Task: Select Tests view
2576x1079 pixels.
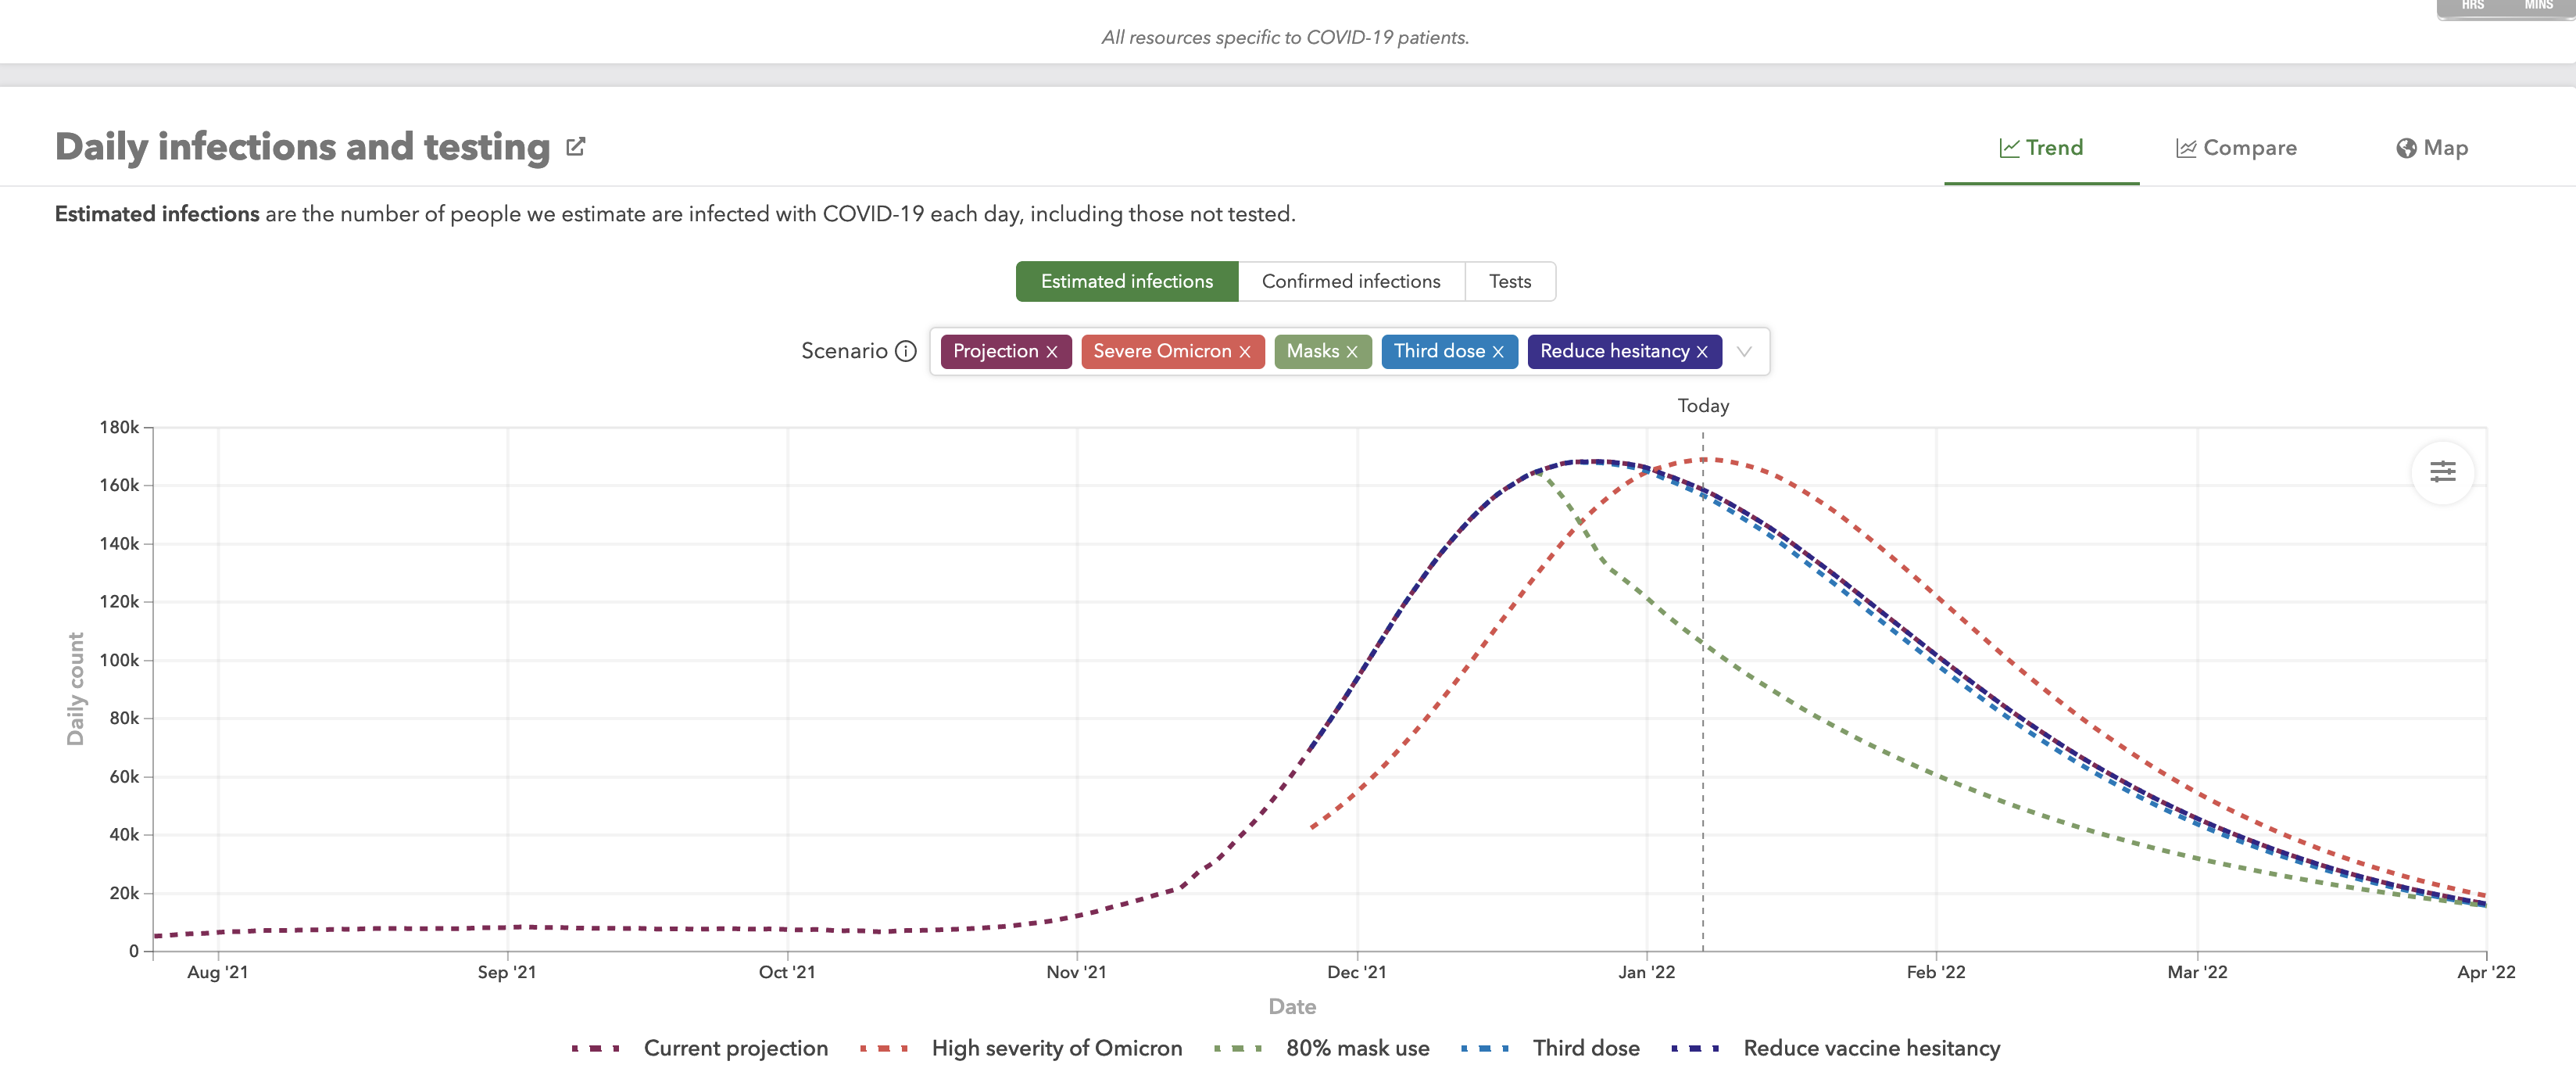Action: (1510, 281)
